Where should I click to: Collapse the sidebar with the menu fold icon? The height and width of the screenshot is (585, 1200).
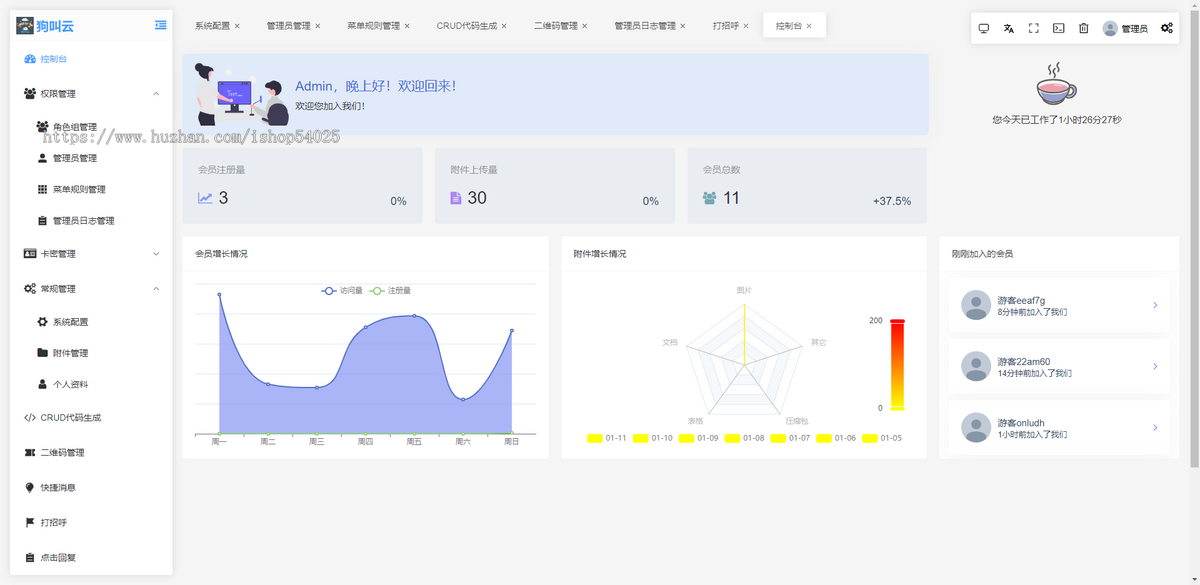pos(161,25)
